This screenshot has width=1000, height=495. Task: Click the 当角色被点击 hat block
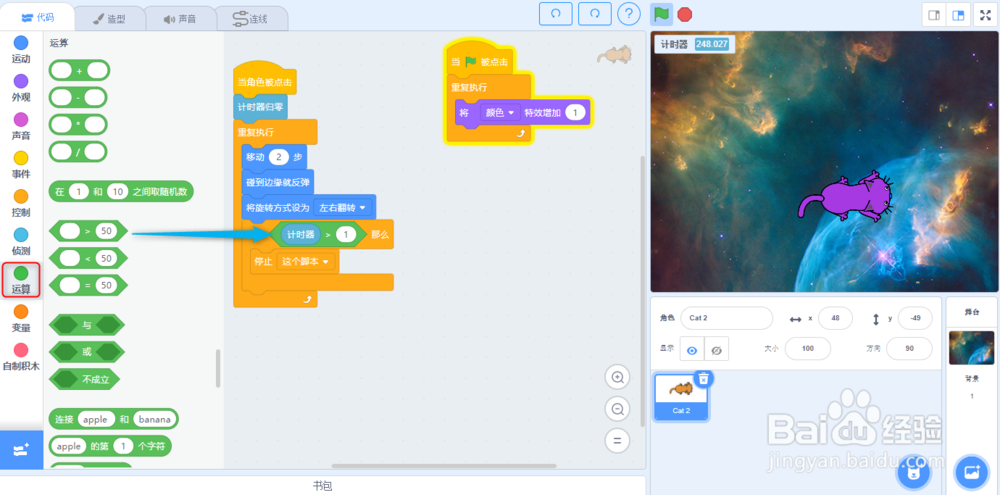coord(265,80)
